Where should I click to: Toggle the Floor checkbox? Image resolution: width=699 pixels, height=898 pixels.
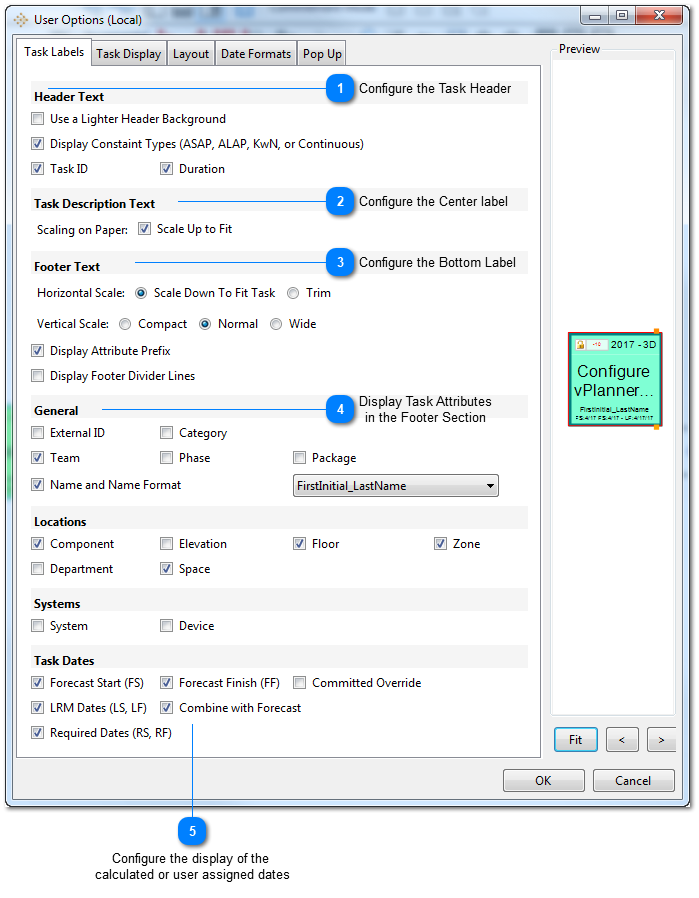(x=299, y=543)
